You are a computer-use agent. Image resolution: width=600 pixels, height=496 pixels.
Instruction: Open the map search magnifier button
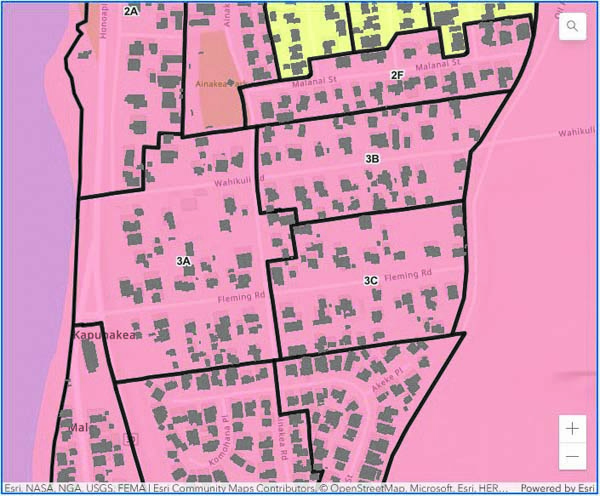[x=572, y=26]
